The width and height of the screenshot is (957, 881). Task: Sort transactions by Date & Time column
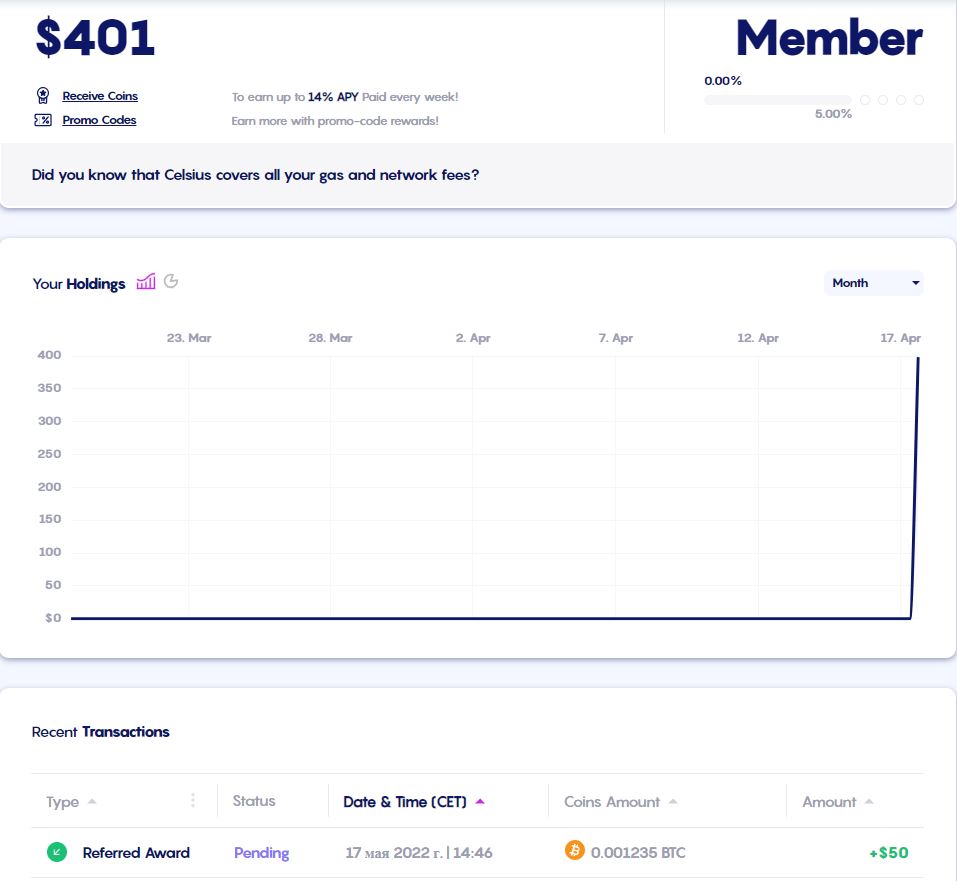405,802
